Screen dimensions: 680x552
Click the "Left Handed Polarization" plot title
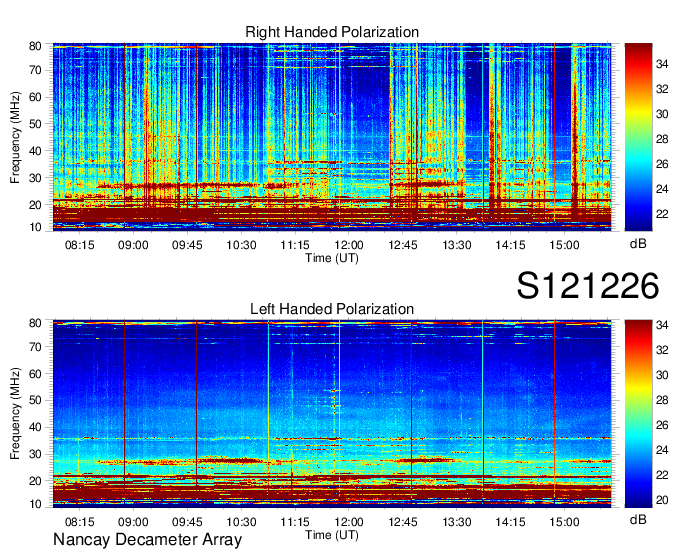tap(332, 309)
